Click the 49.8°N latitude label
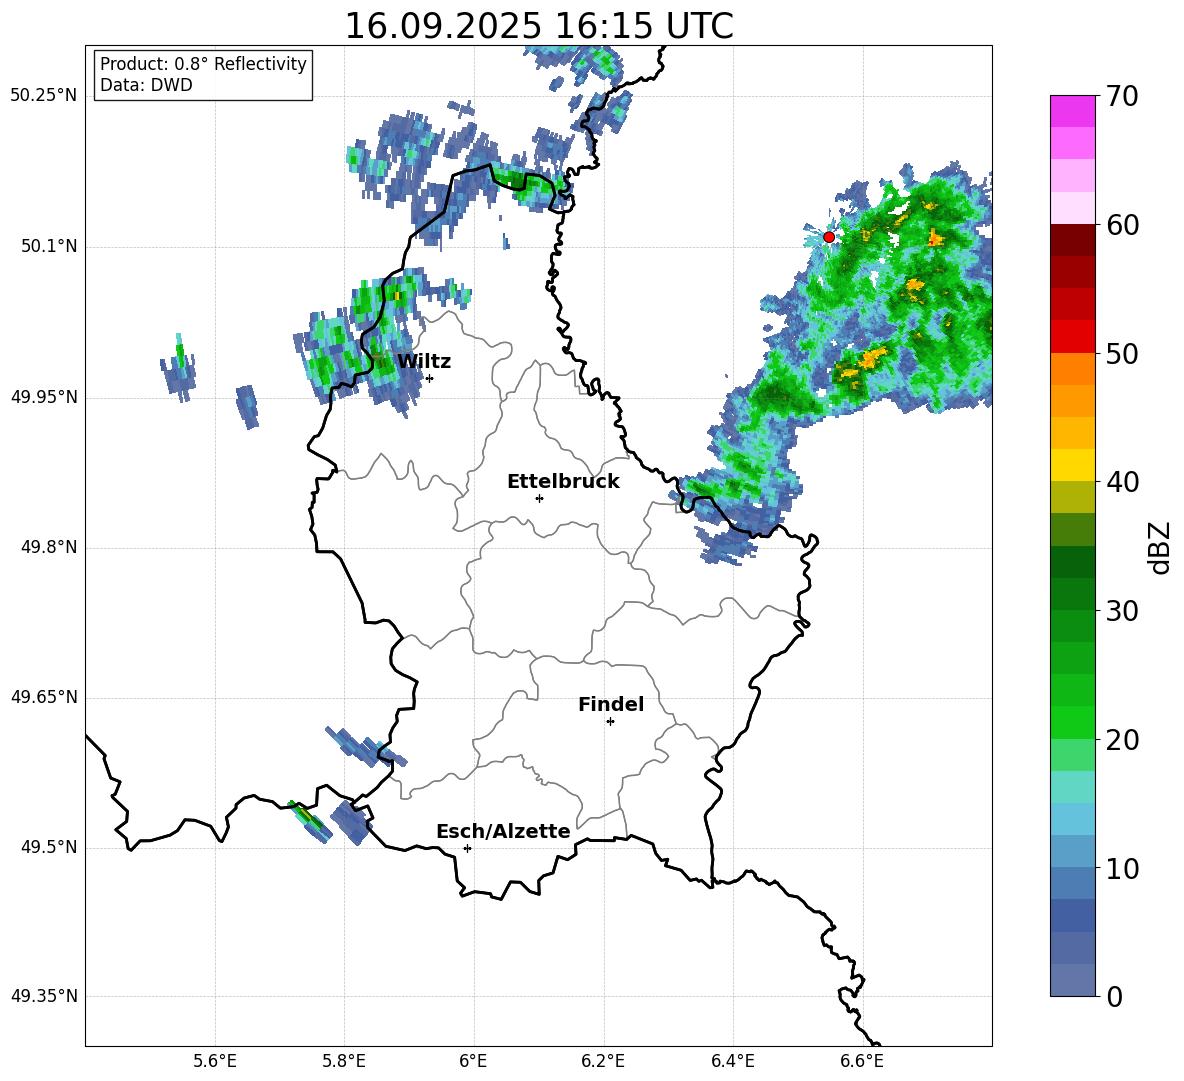The height and width of the screenshot is (1081, 1184). (49, 547)
